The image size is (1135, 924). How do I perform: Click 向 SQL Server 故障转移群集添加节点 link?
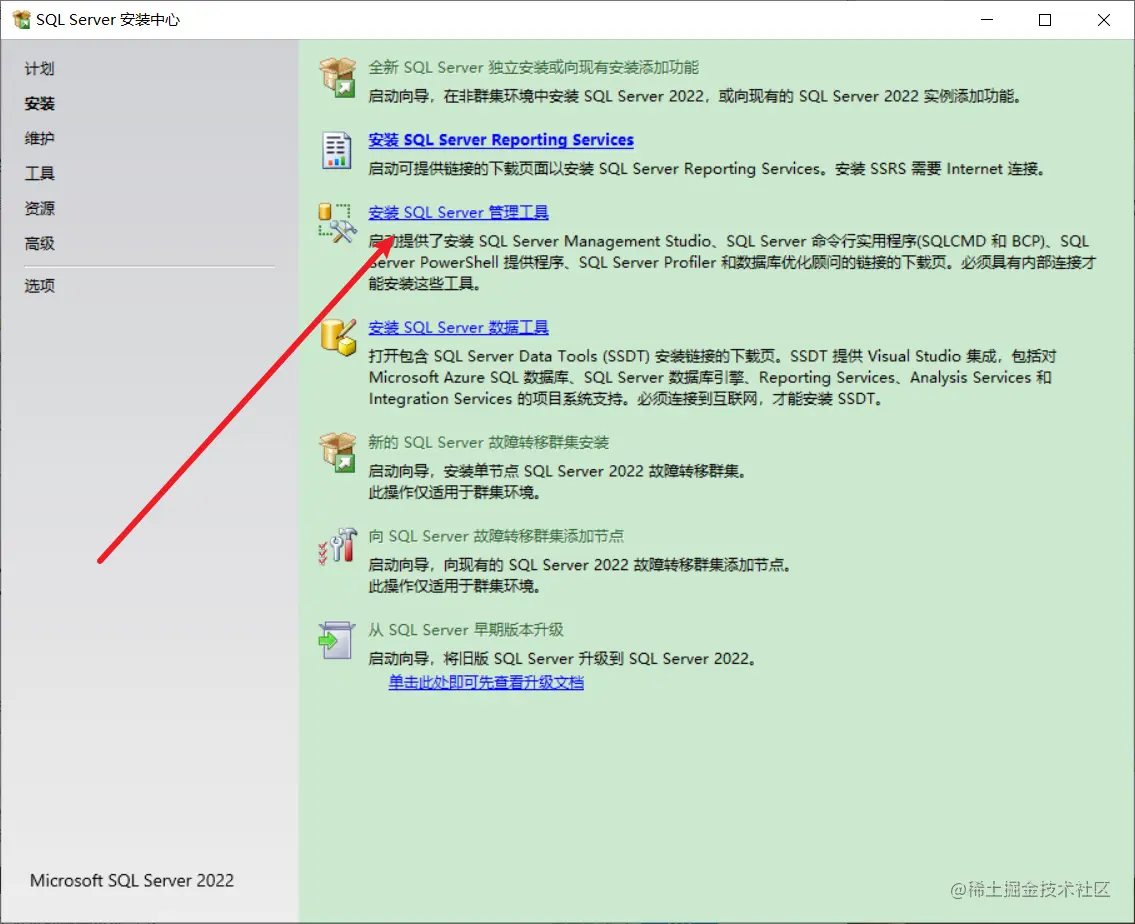click(496, 536)
